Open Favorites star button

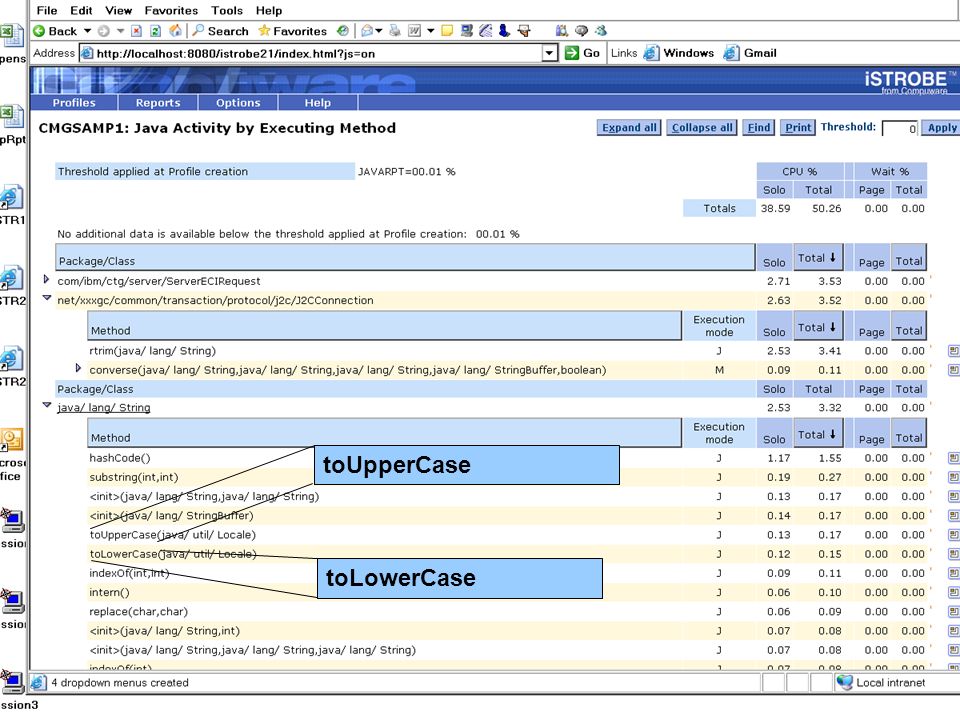293,31
